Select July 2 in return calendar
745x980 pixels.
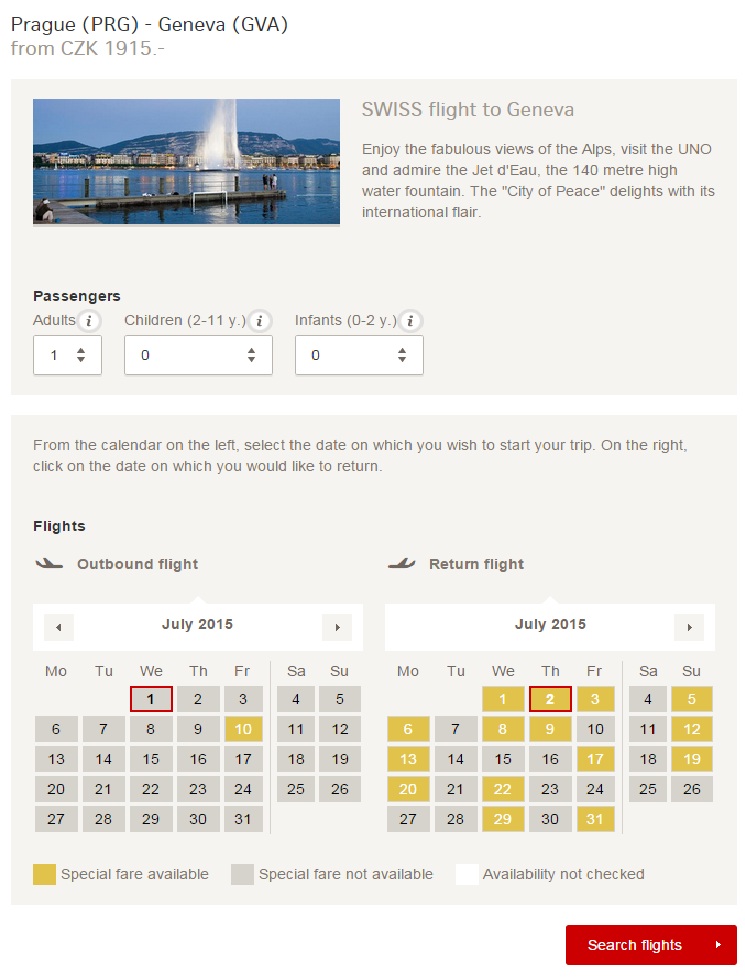[x=550, y=699]
